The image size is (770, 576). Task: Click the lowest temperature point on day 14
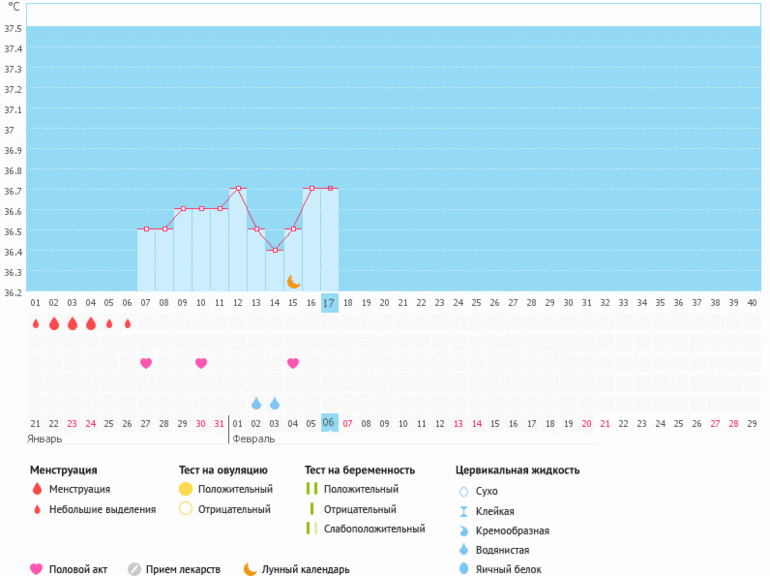point(274,250)
